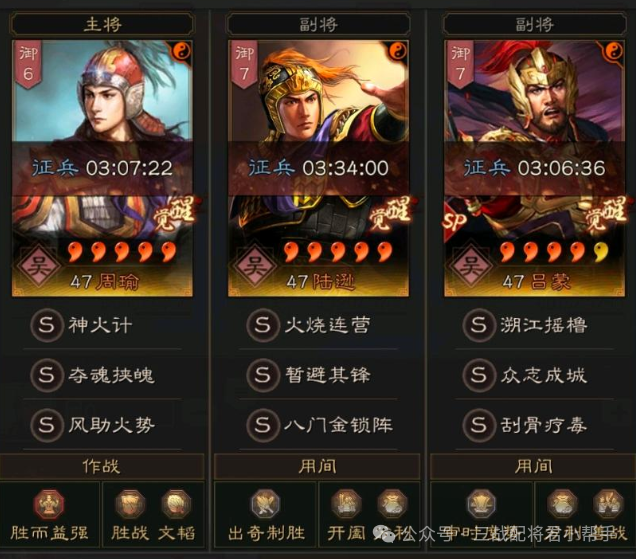Open the 作战 section under 周瑜
This screenshot has width=636, height=559.
102,467
